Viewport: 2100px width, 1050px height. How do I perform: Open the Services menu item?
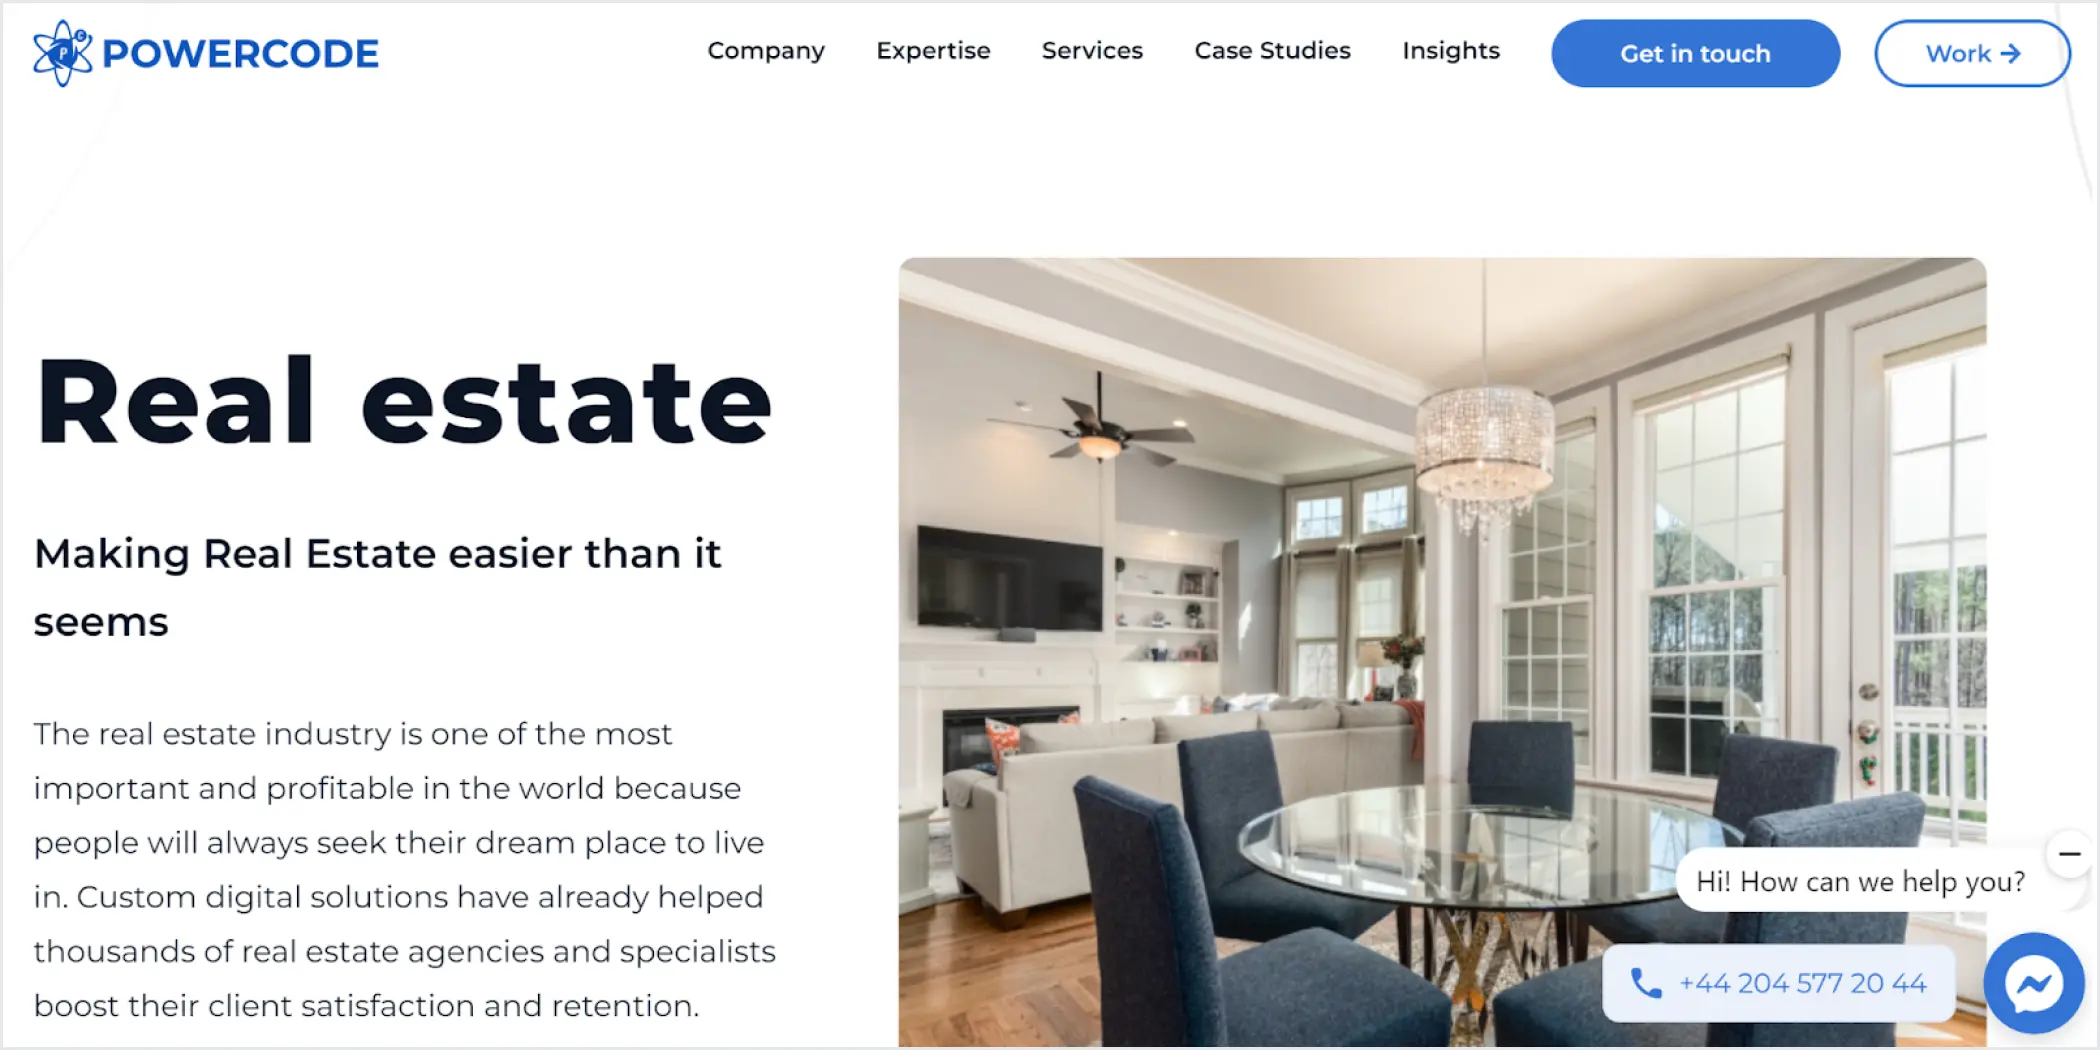pos(1092,51)
